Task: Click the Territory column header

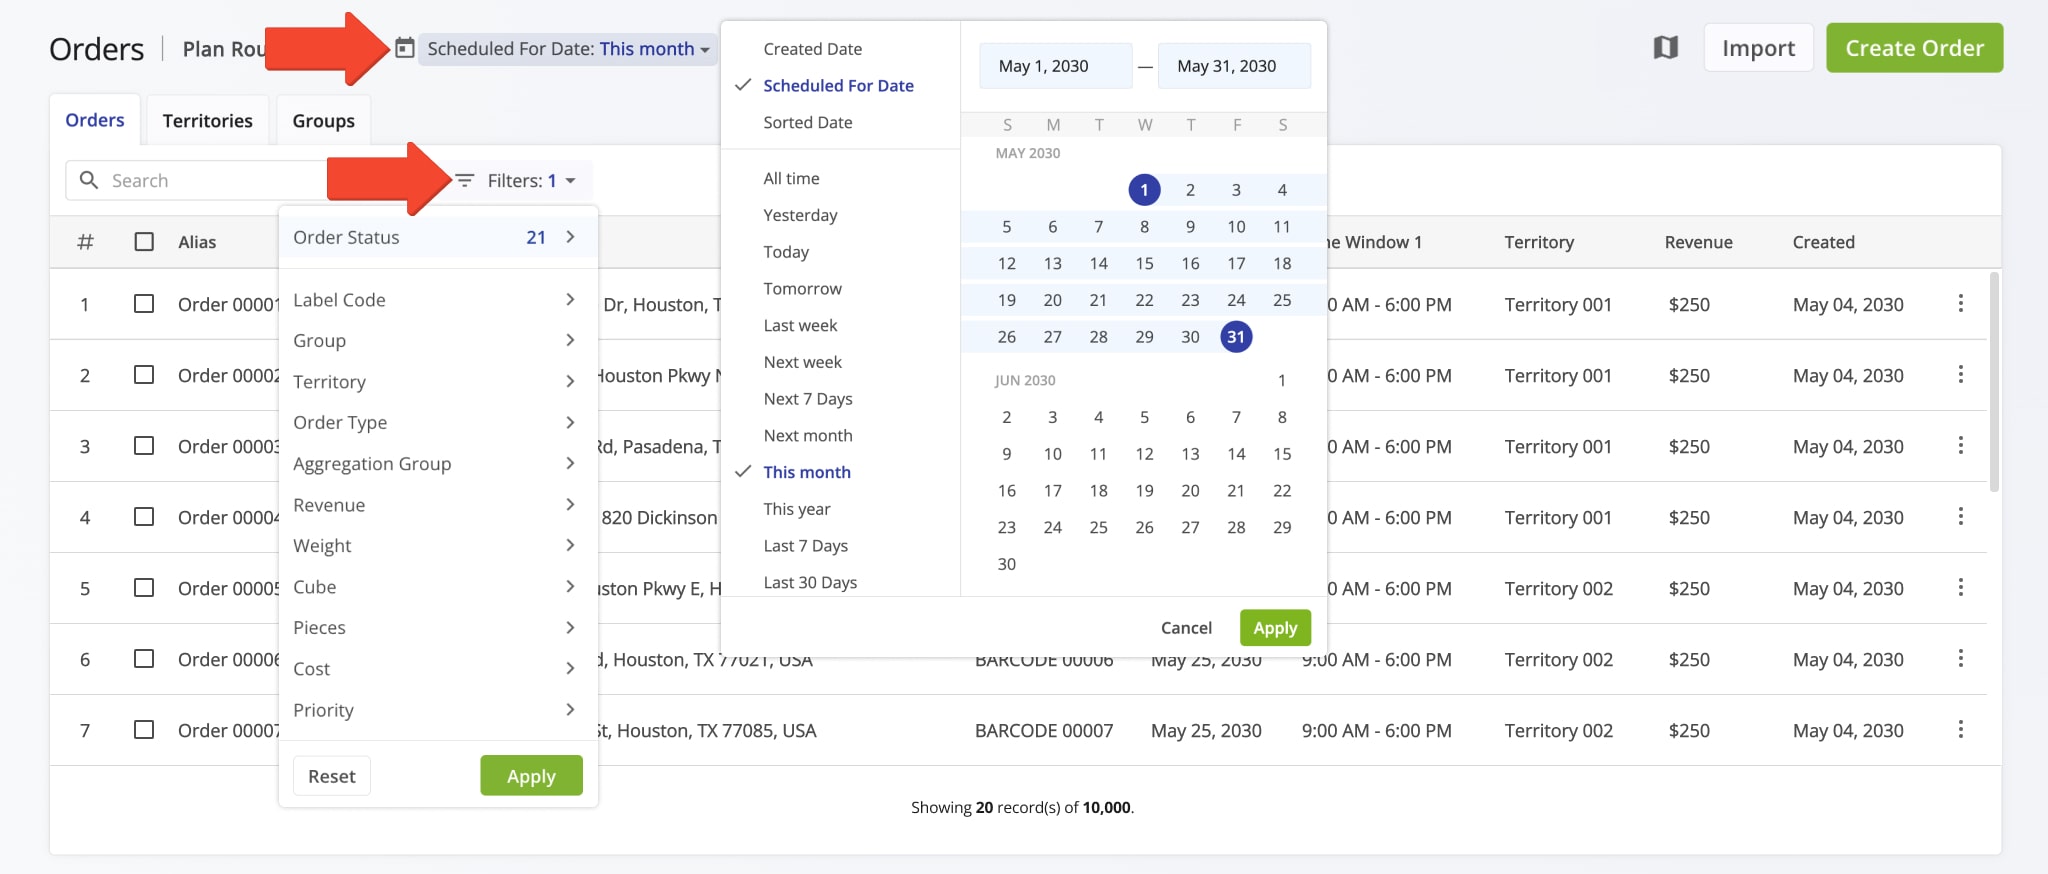Action: [x=1539, y=242]
